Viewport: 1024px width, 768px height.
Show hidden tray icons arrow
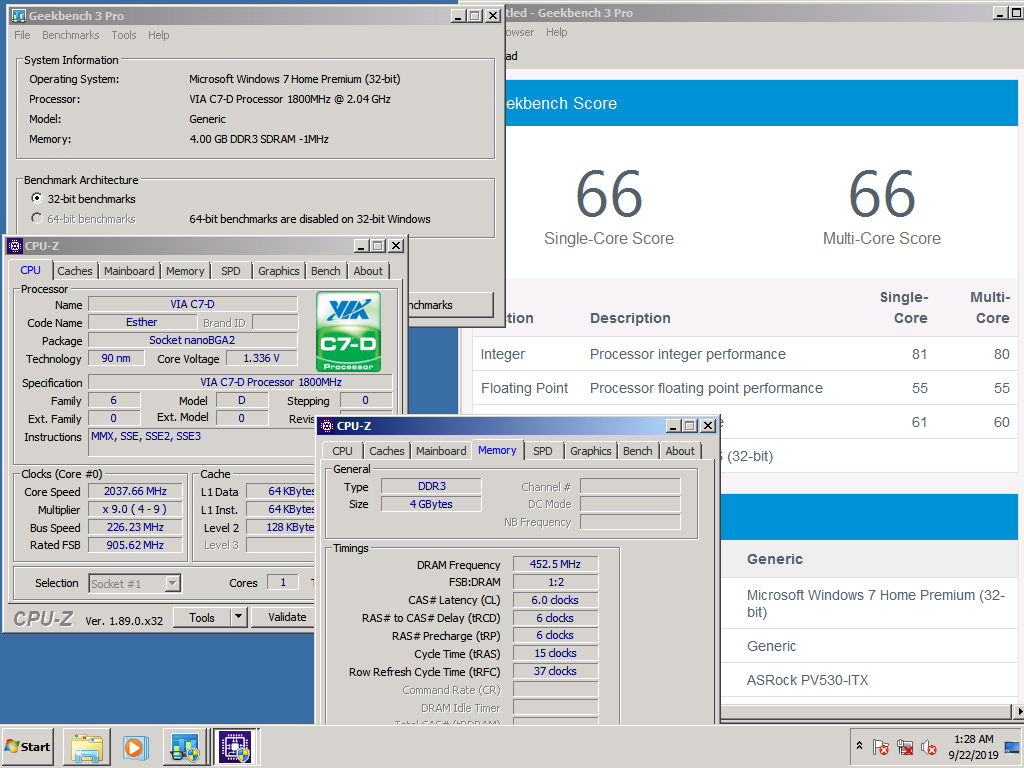point(859,746)
